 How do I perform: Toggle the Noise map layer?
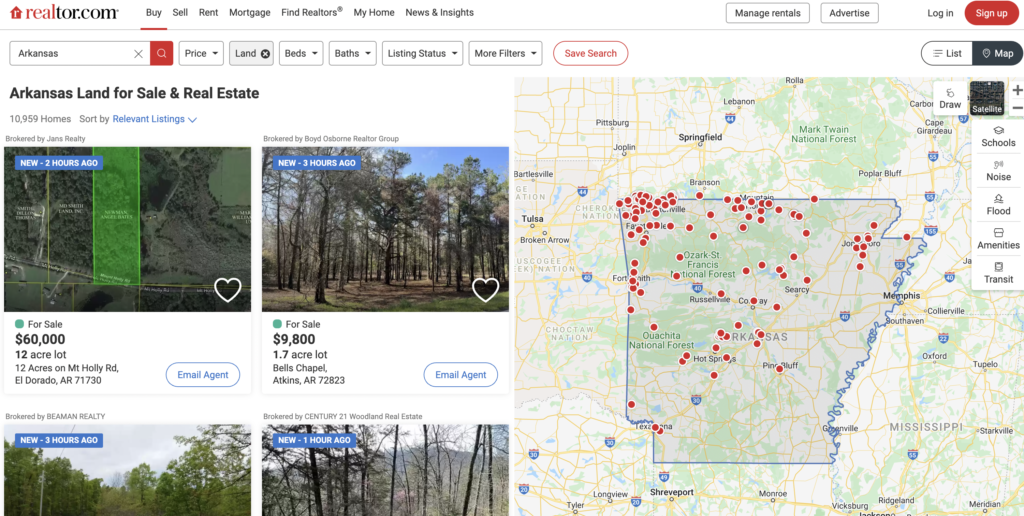(x=999, y=170)
